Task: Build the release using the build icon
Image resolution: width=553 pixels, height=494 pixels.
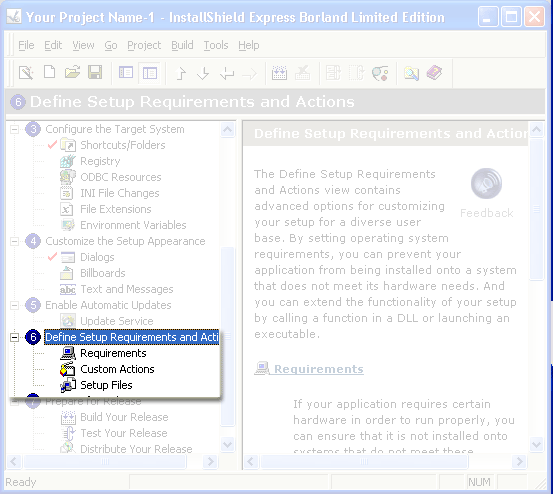Action: pyautogui.click(x=279, y=73)
